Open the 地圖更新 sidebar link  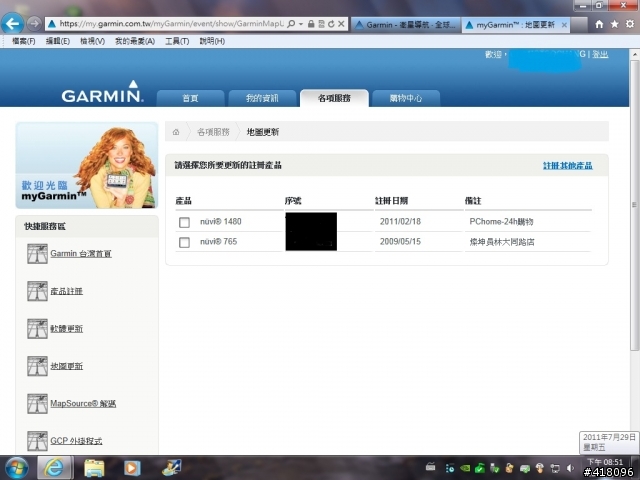point(67,366)
